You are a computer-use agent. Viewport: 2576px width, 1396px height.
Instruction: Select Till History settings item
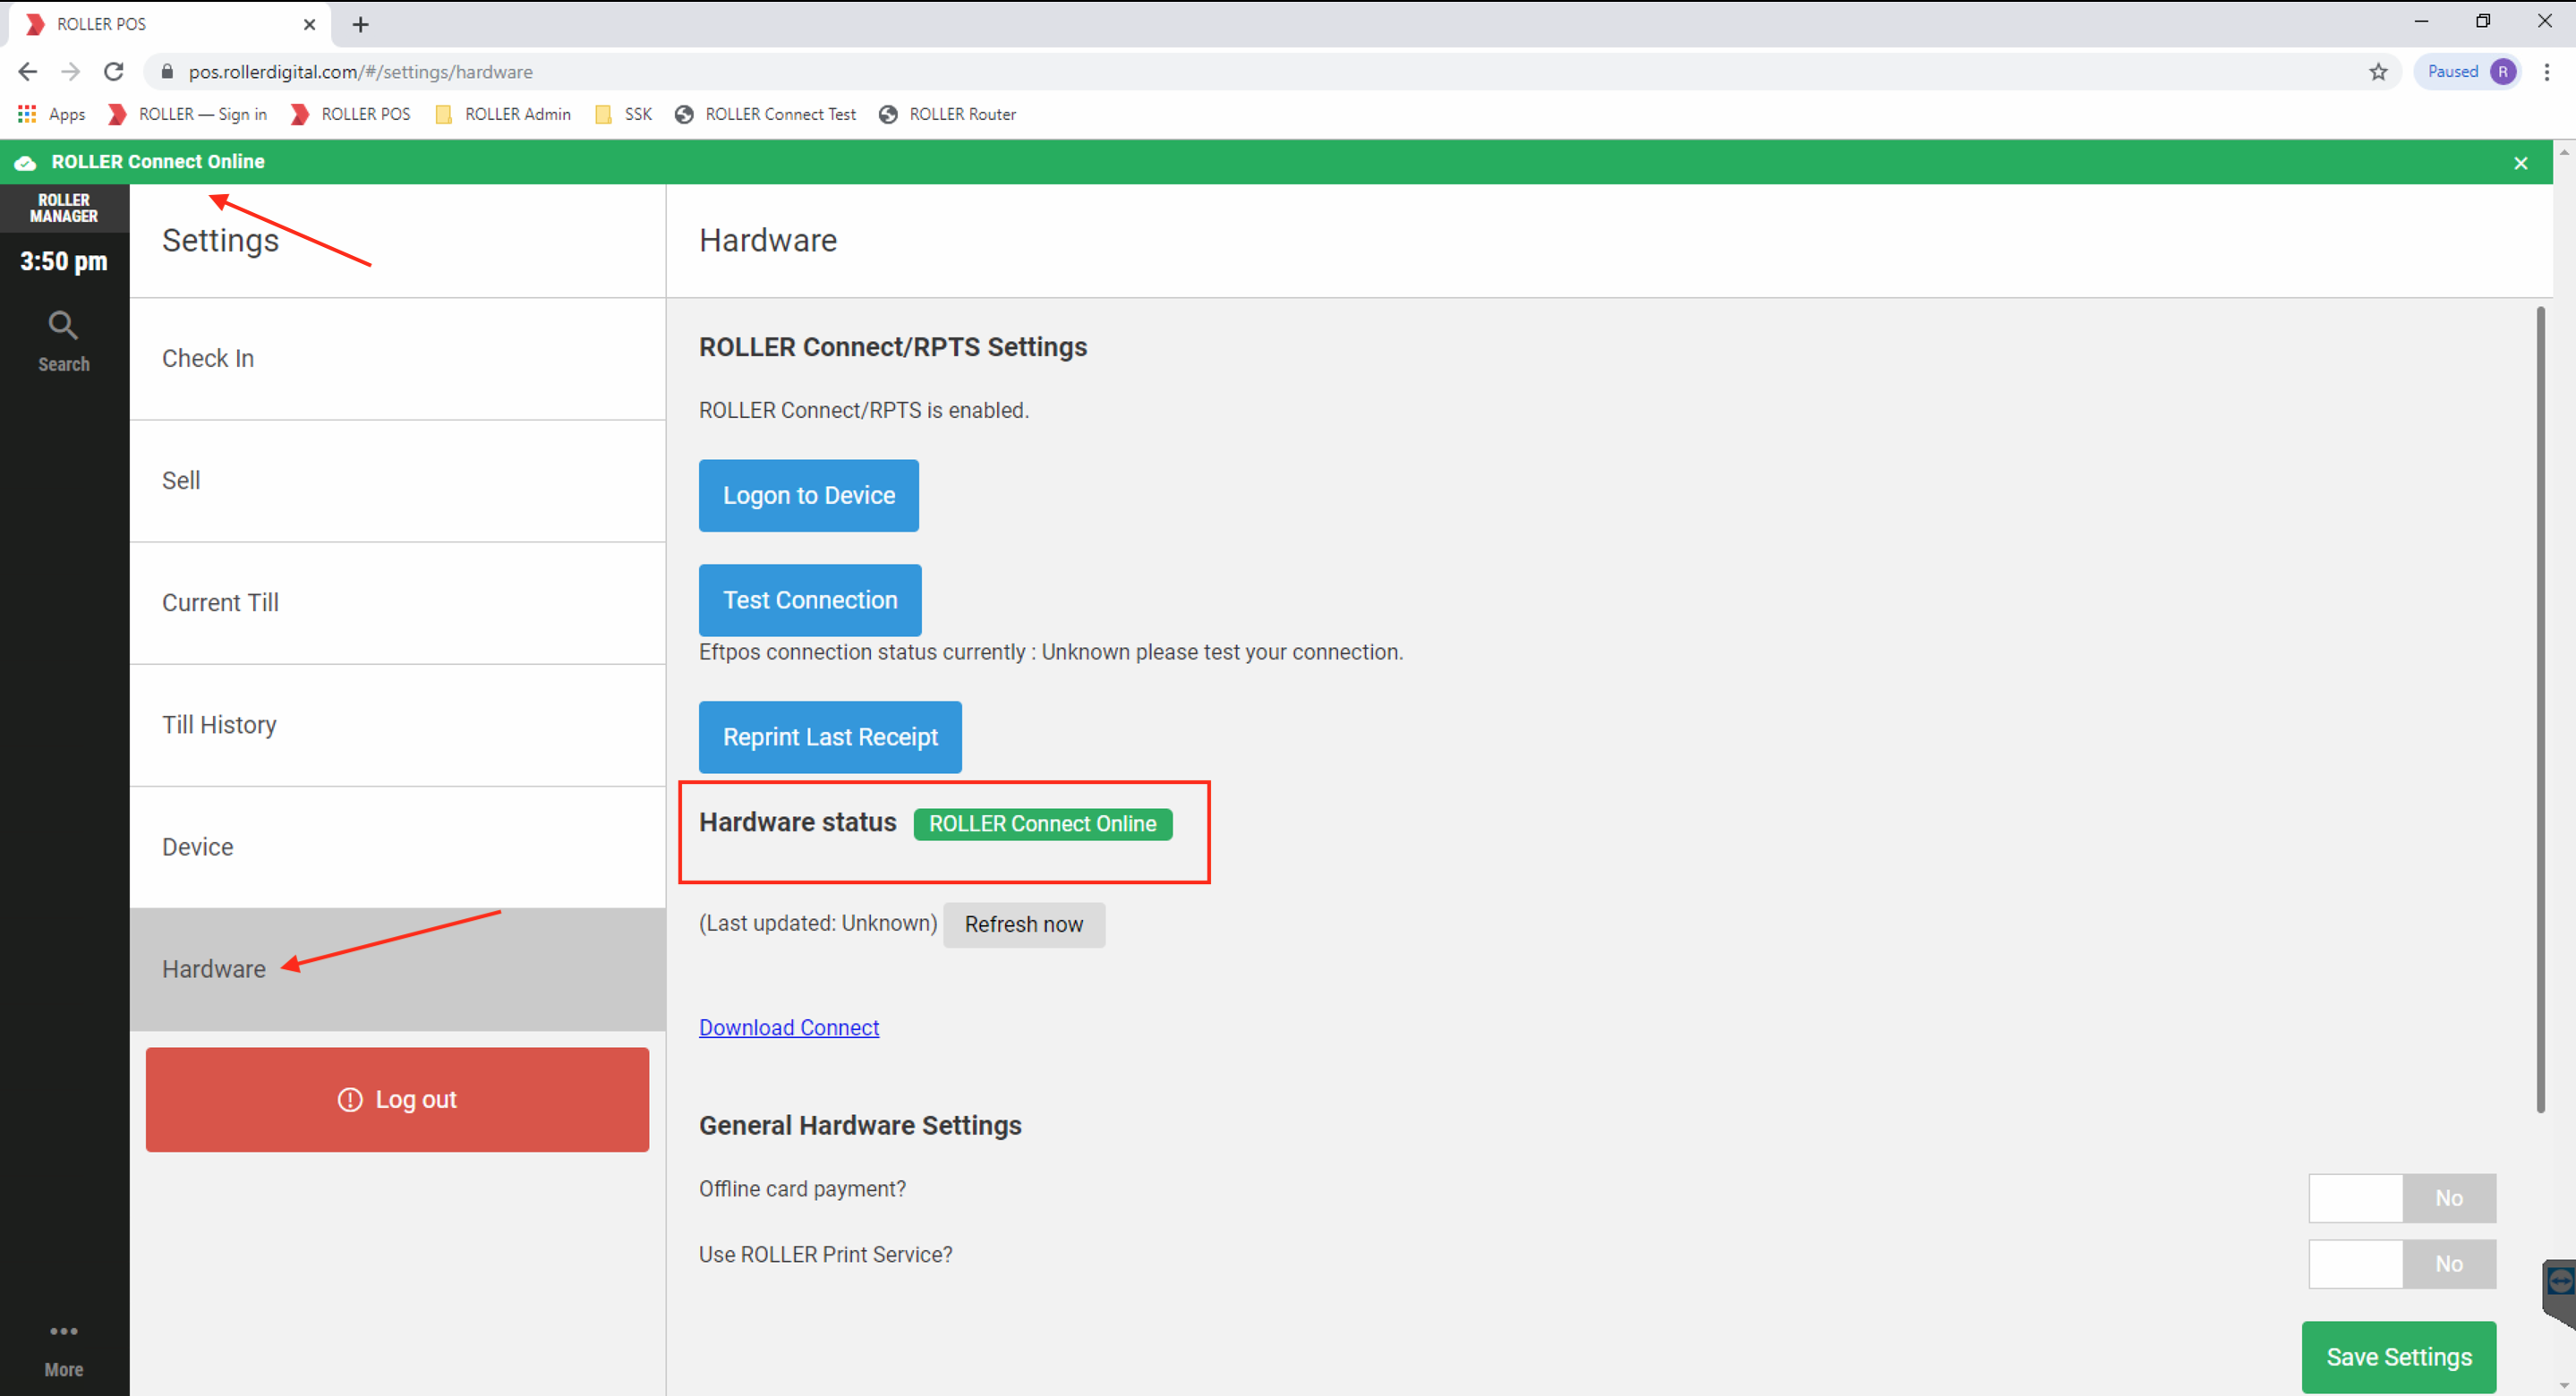pos(397,725)
